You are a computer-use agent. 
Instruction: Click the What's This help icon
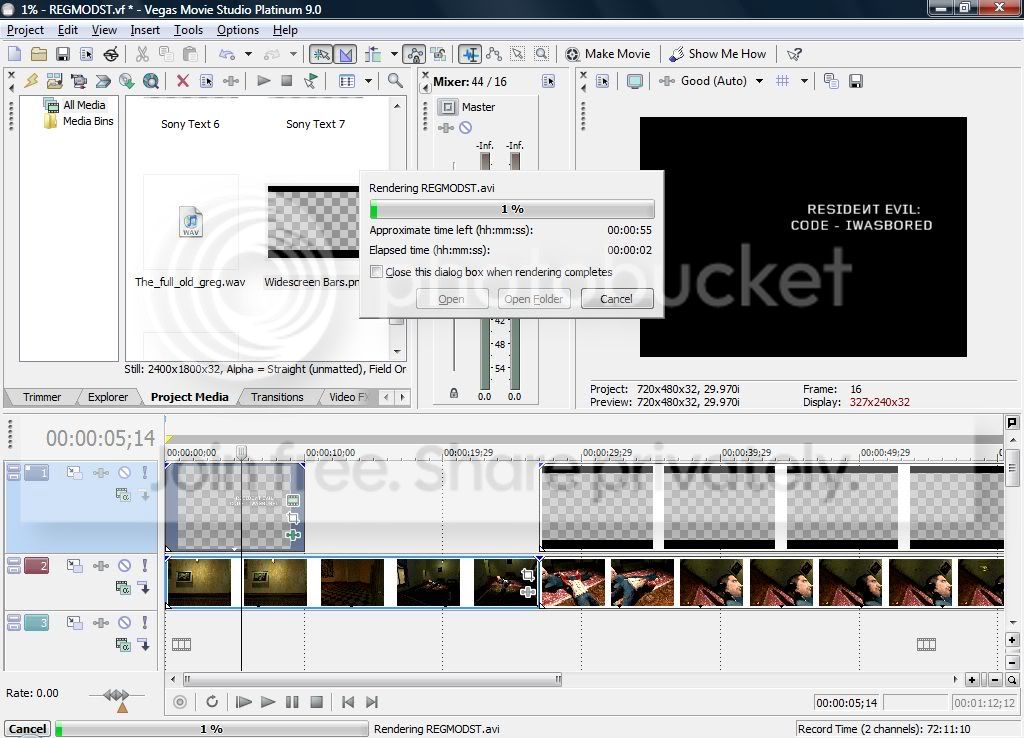pyautogui.click(x=794, y=54)
